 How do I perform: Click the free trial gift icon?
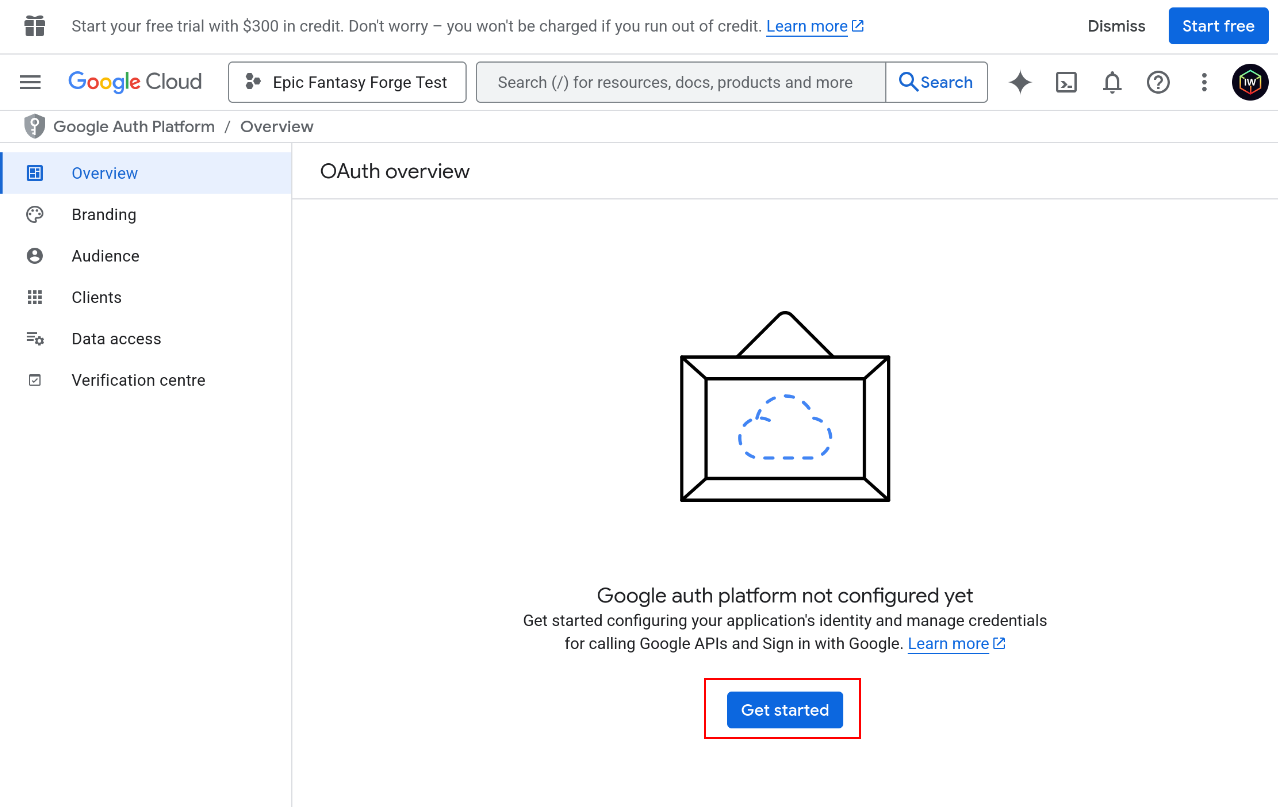[x=34, y=25]
